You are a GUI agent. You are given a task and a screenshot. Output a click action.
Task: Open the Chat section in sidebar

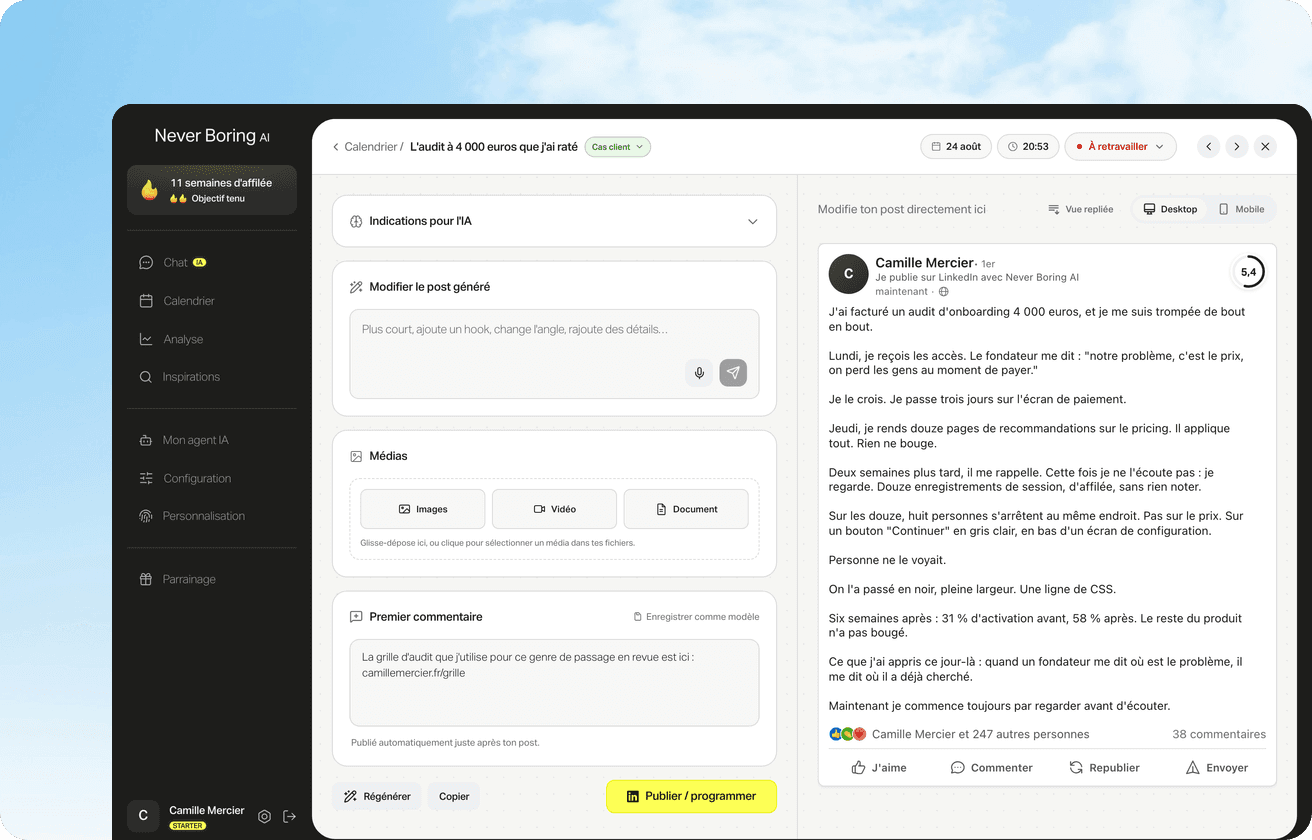(174, 263)
